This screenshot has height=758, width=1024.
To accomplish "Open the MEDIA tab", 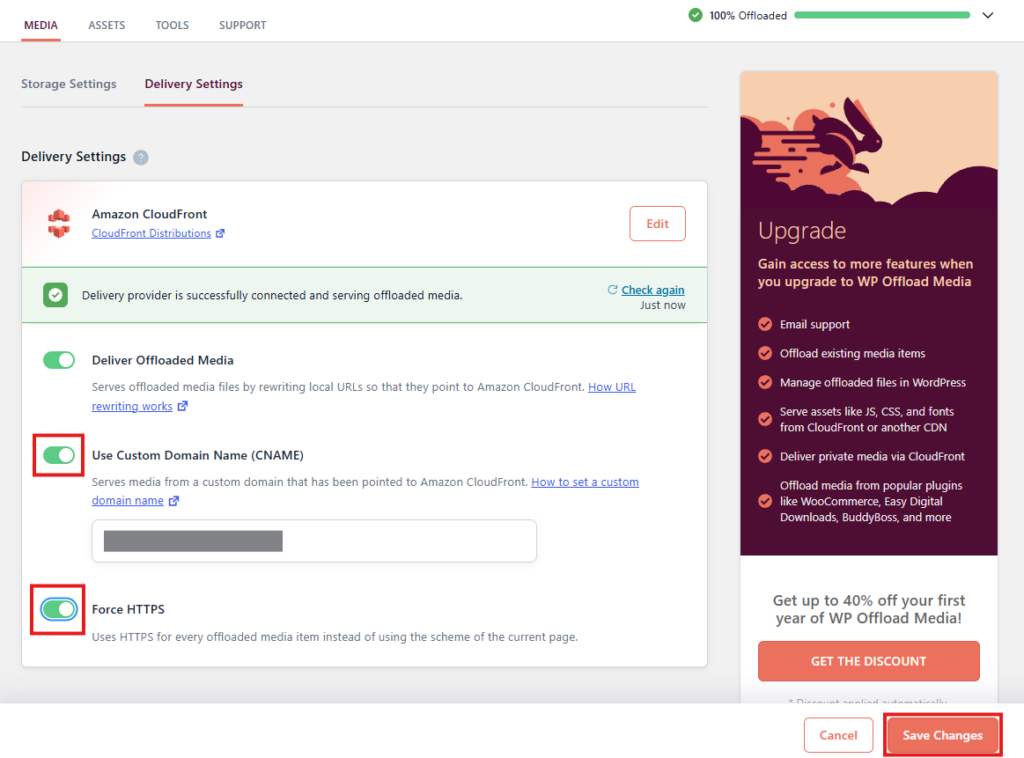I will [x=40, y=25].
